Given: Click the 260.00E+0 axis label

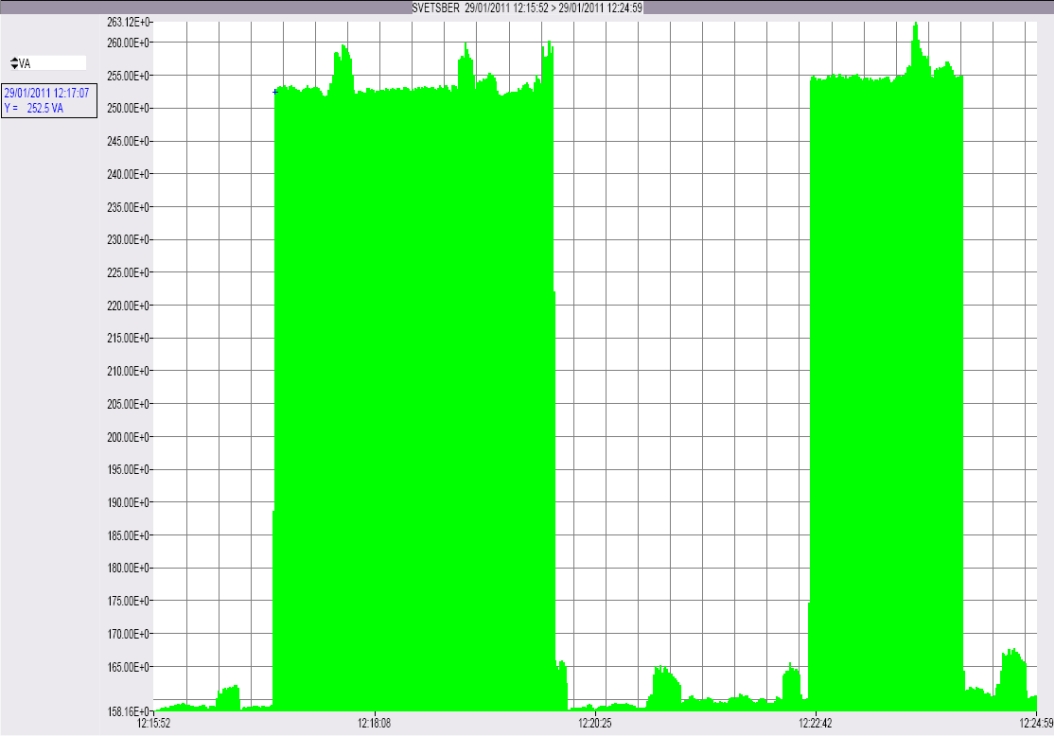Looking at the screenshot, I should [x=128, y=43].
